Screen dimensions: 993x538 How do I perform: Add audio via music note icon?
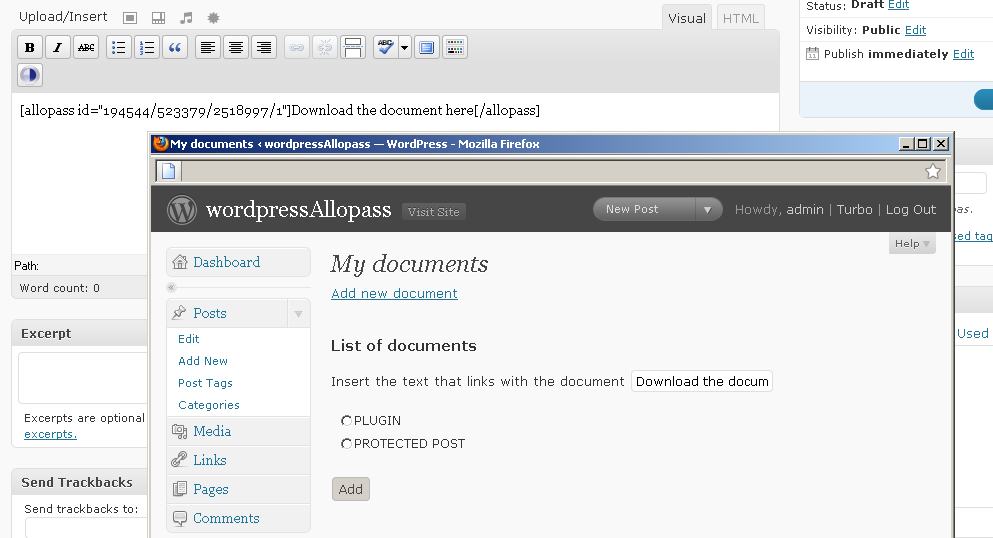186,18
